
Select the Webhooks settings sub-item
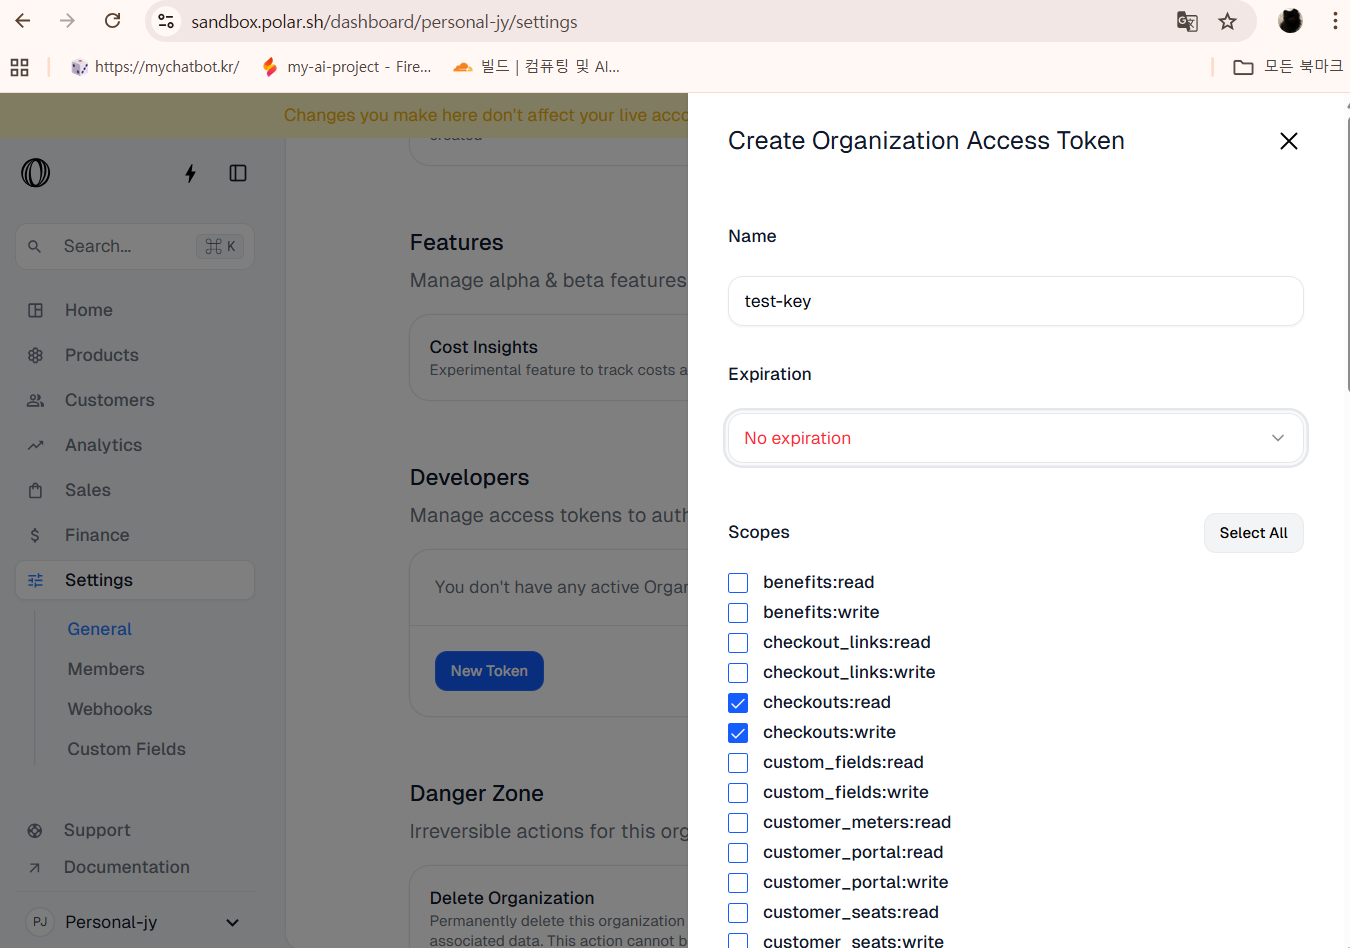pos(110,709)
